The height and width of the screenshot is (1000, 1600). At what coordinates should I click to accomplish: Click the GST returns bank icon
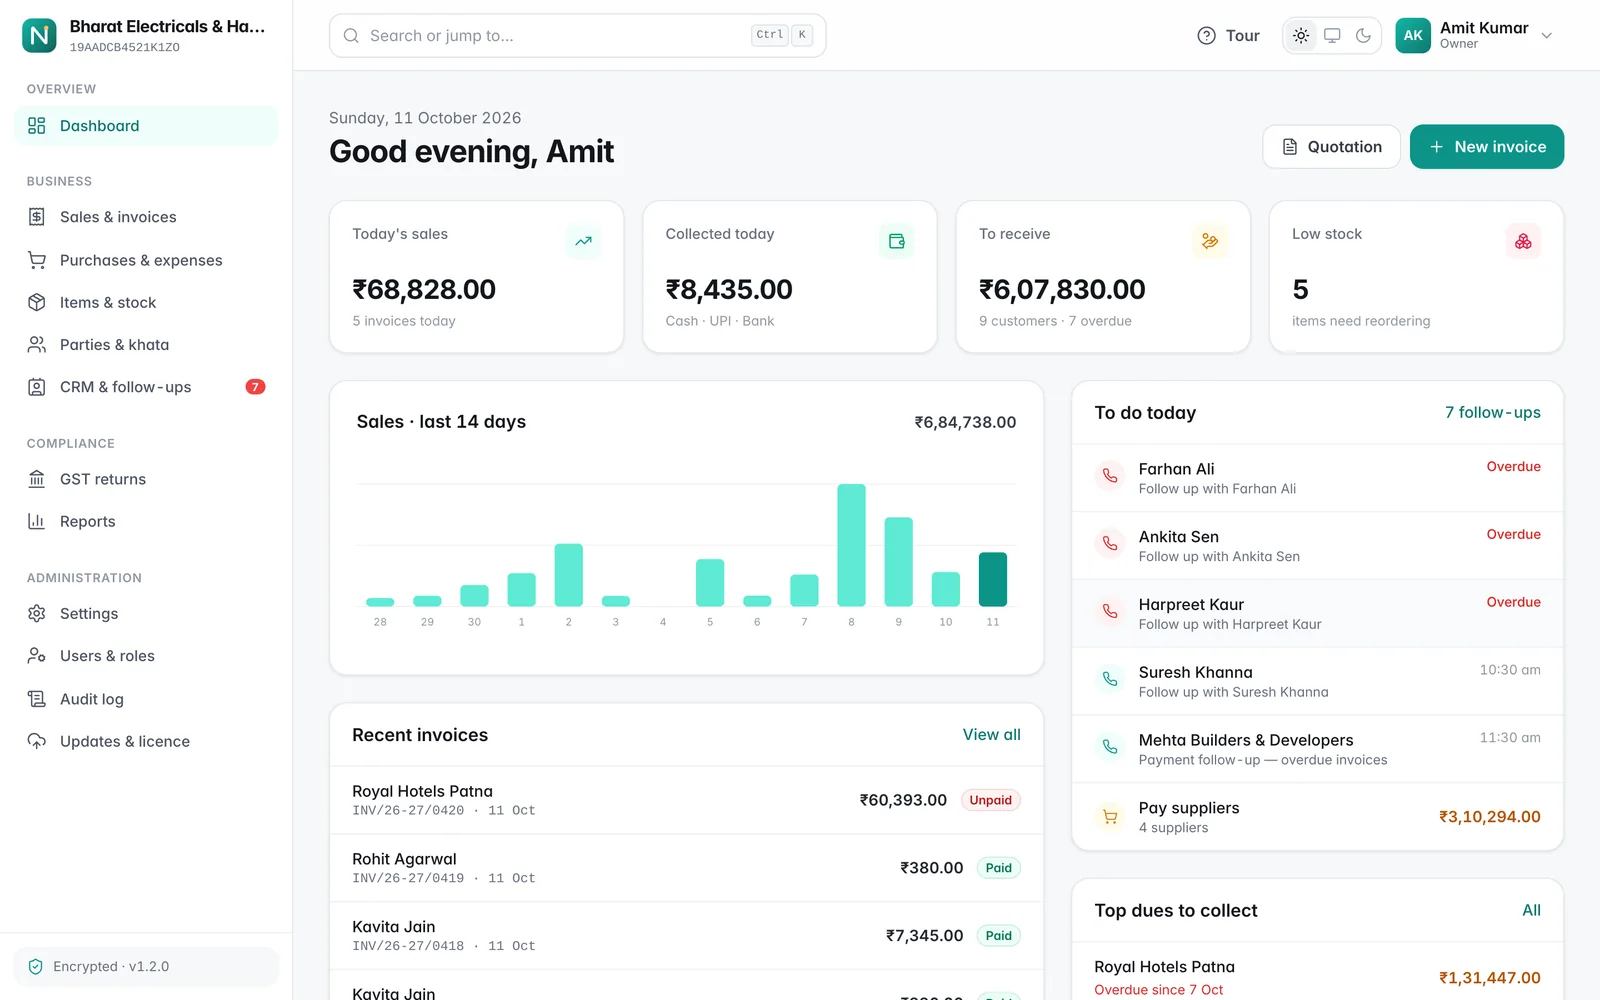click(37, 479)
